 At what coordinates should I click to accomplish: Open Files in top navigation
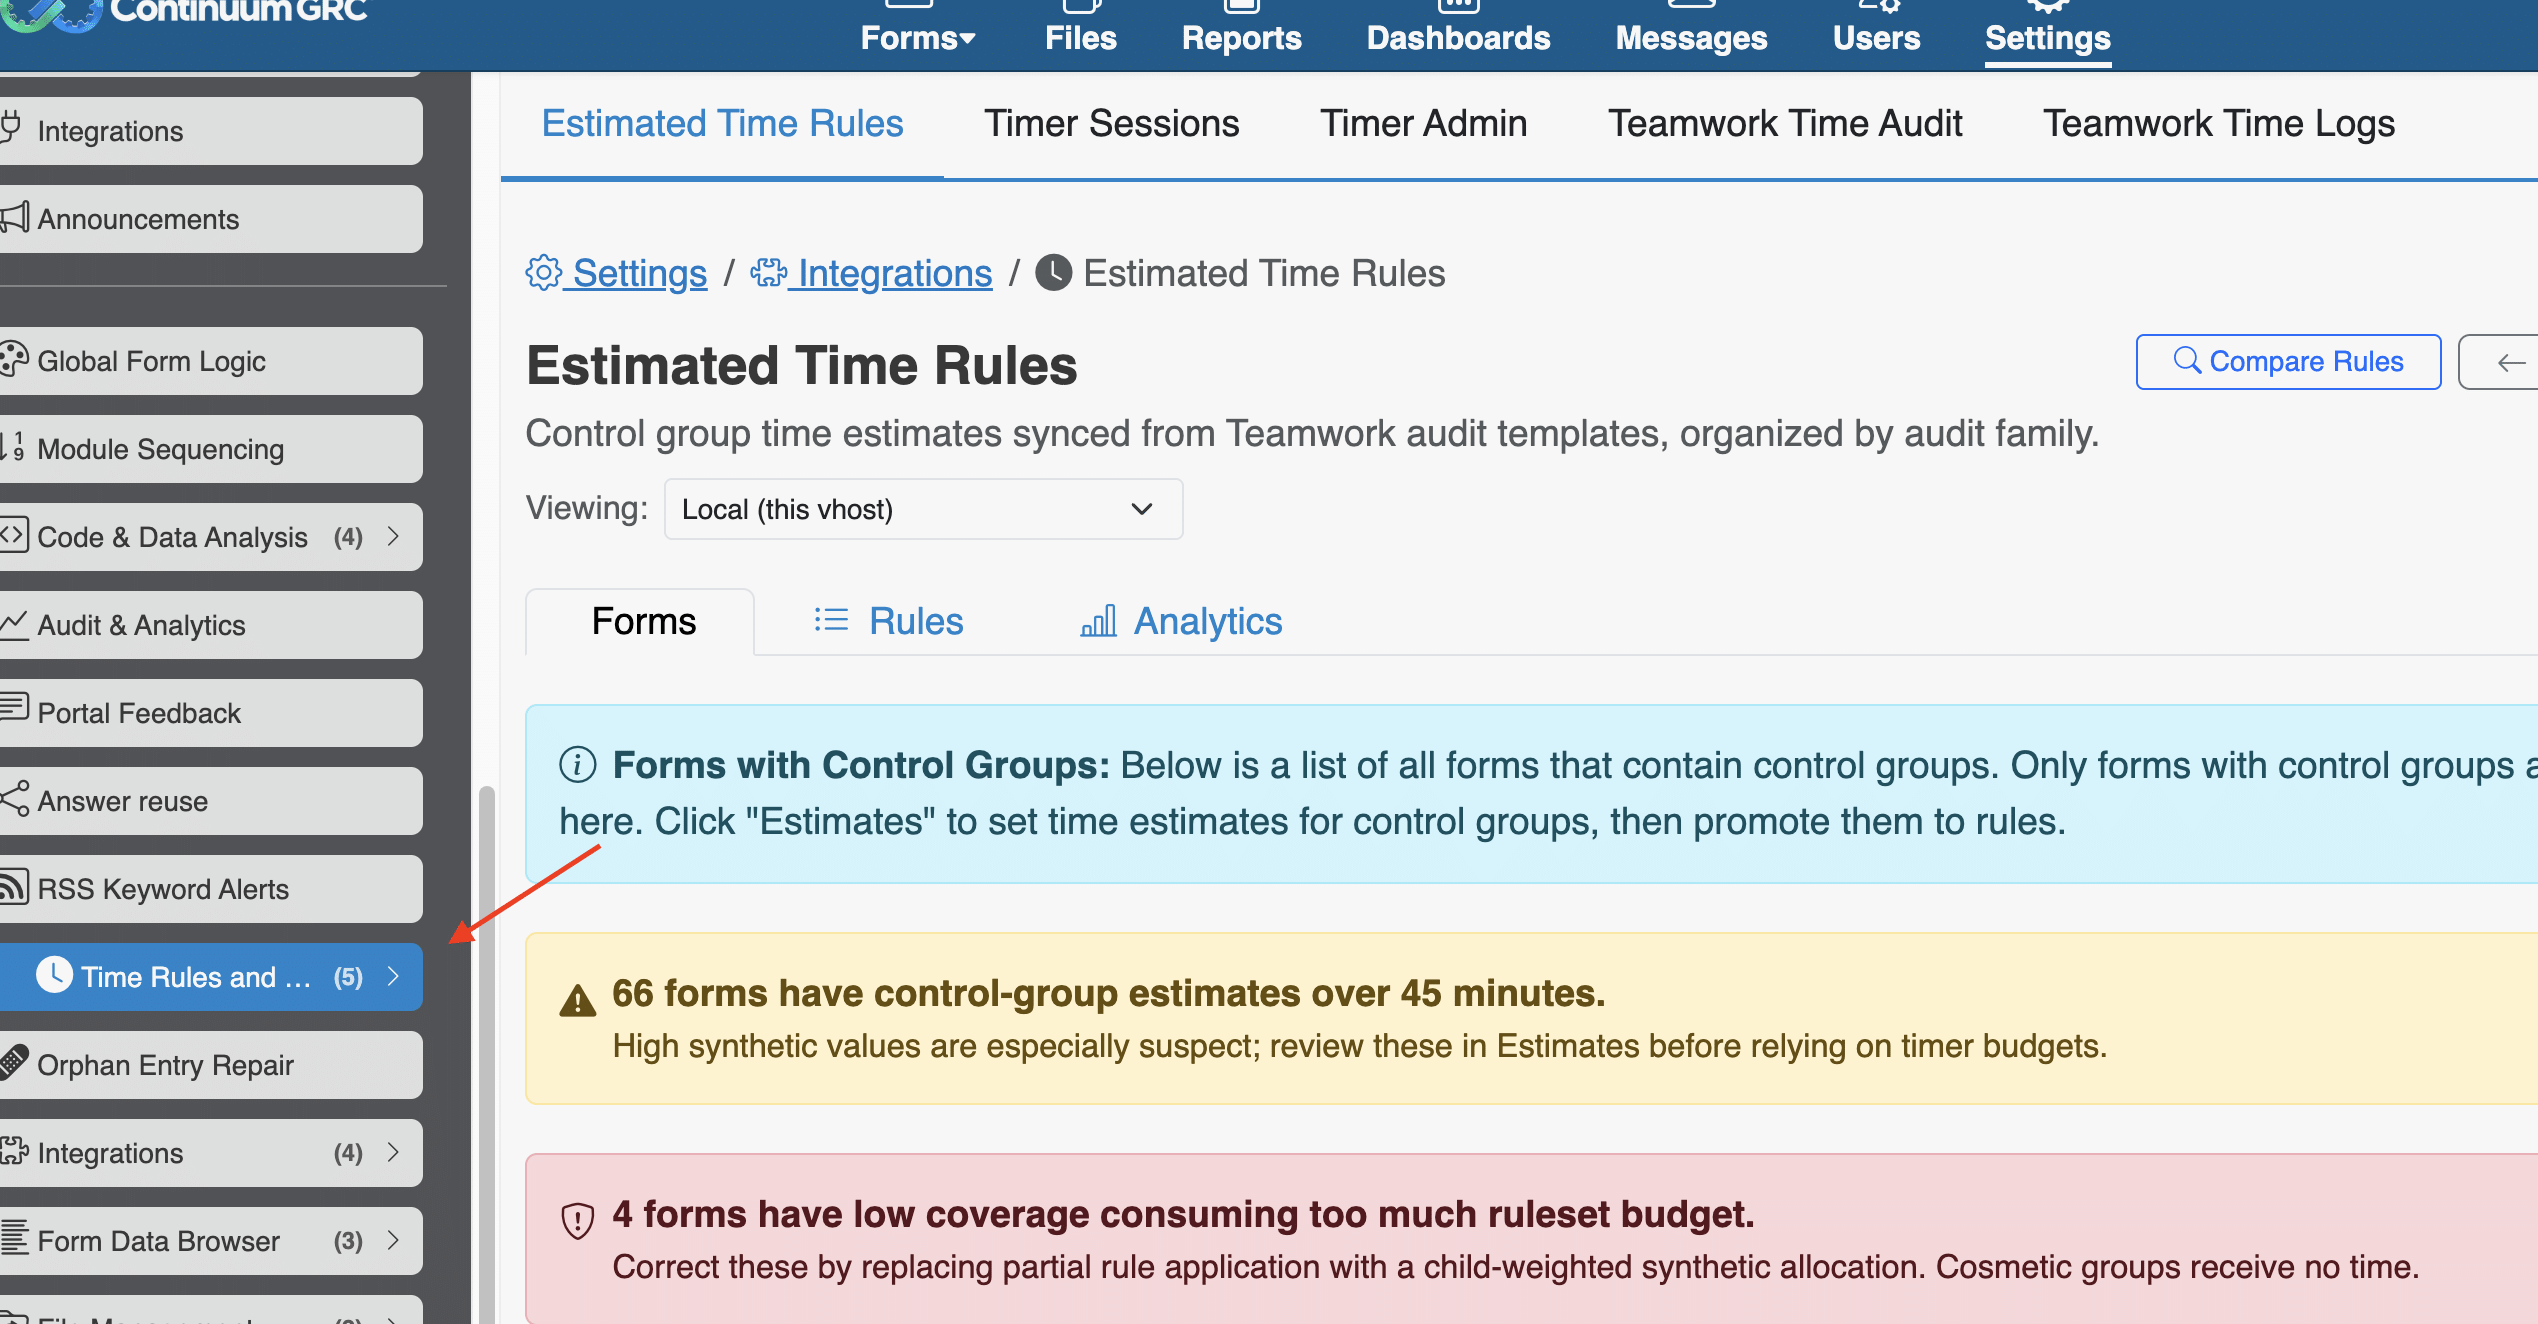(x=1080, y=30)
